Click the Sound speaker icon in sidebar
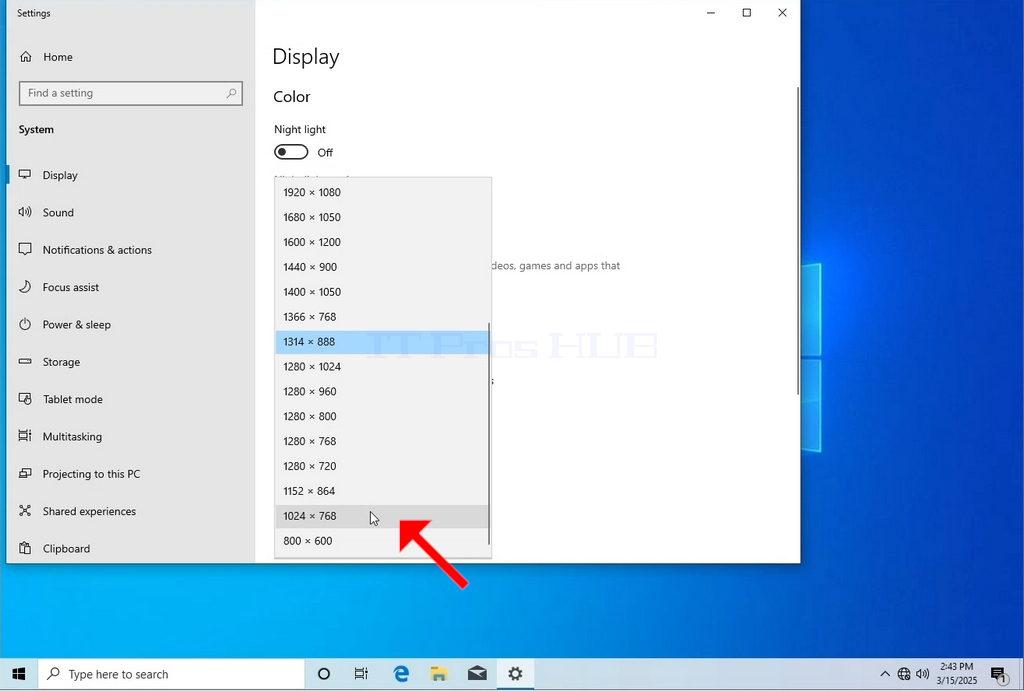Viewport: 1024px width, 691px height. pos(25,212)
